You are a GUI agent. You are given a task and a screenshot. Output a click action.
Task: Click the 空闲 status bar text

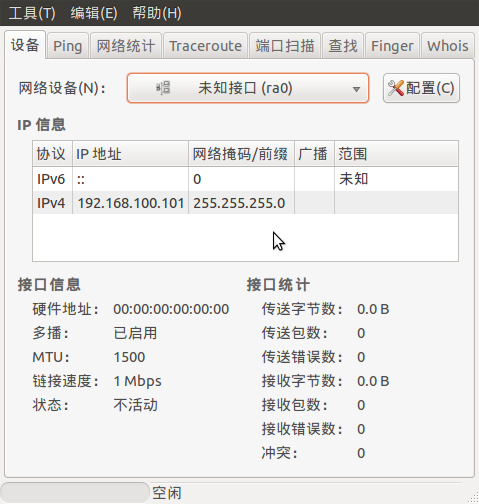click(167, 493)
